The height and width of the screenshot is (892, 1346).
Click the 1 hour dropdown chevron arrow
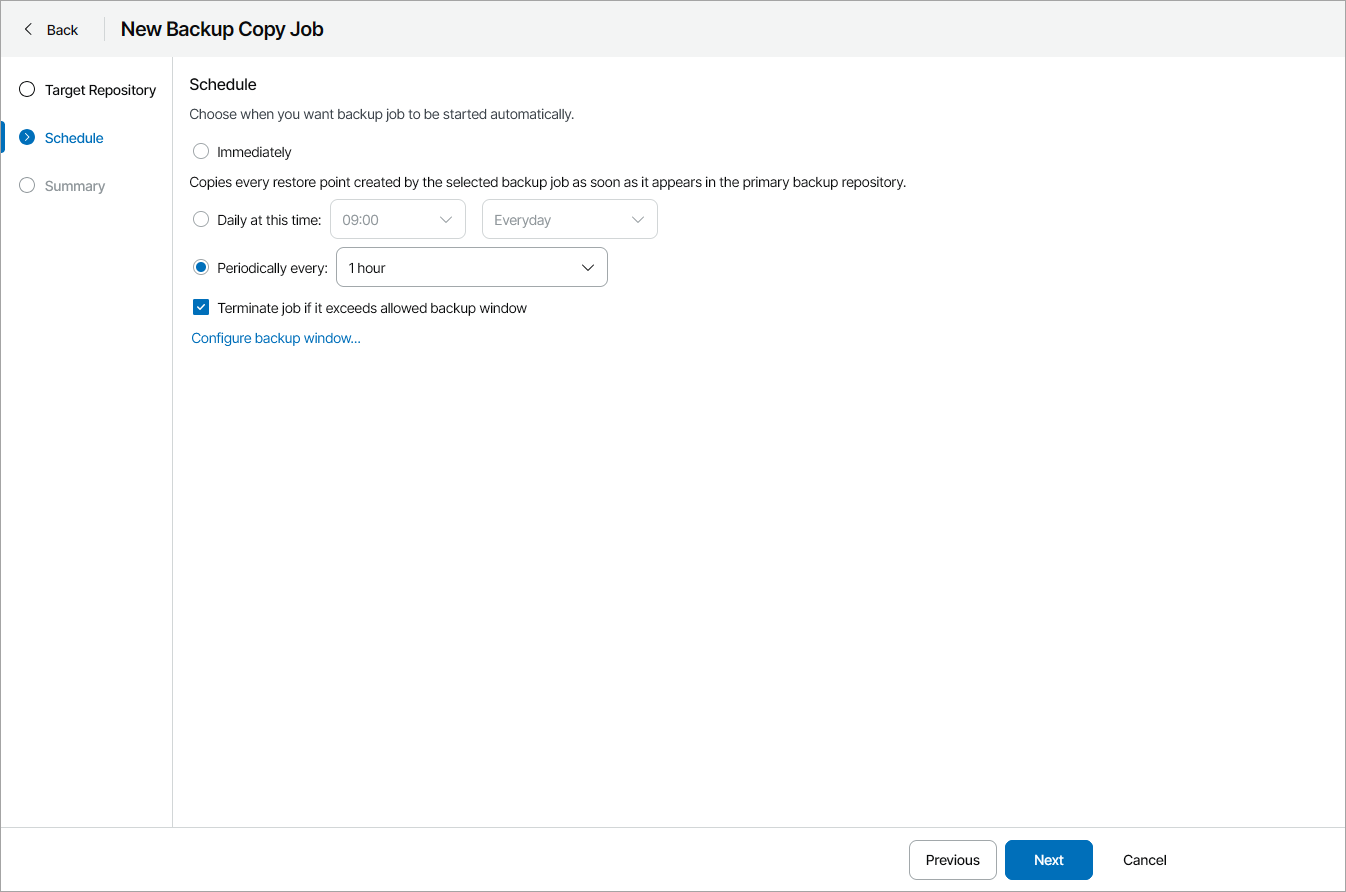tap(588, 268)
